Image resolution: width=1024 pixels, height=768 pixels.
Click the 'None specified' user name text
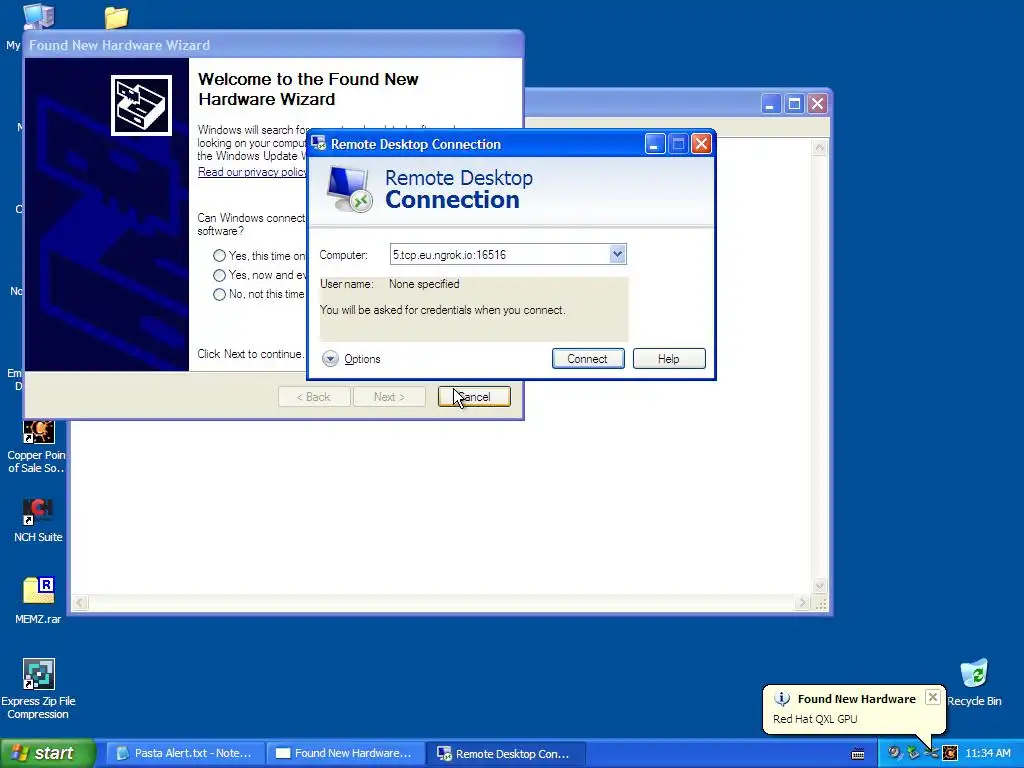click(x=424, y=284)
